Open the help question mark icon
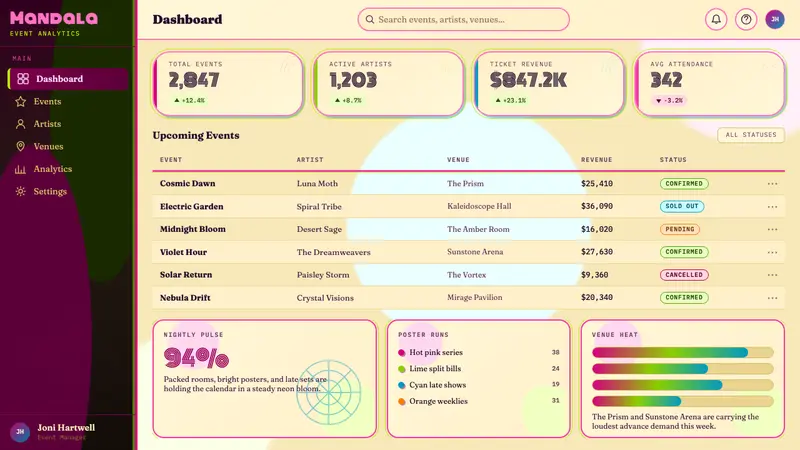Viewport: 800px width, 450px height. (746, 19)
